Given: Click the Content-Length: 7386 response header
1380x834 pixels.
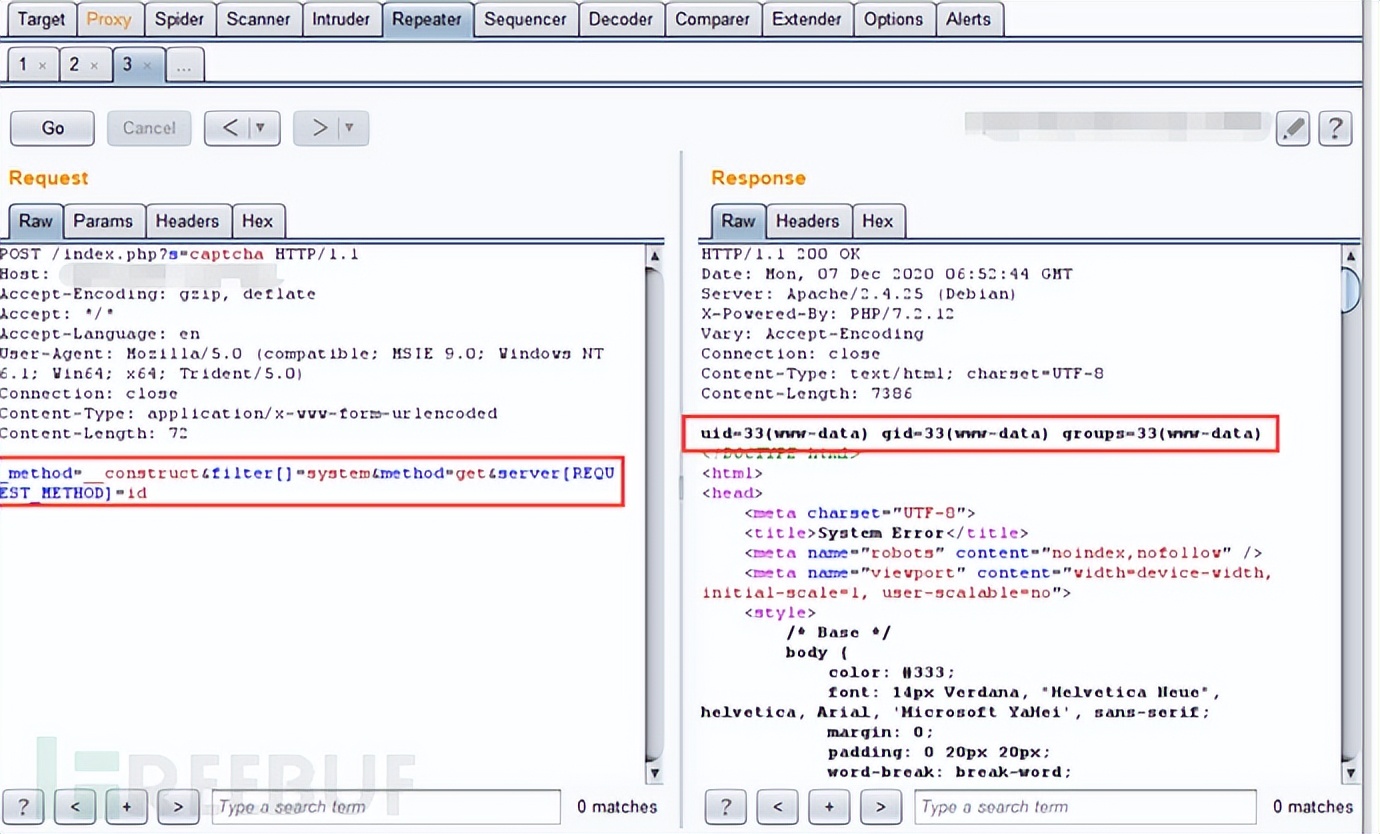Looking at the screenshot, I should (807, 393).
